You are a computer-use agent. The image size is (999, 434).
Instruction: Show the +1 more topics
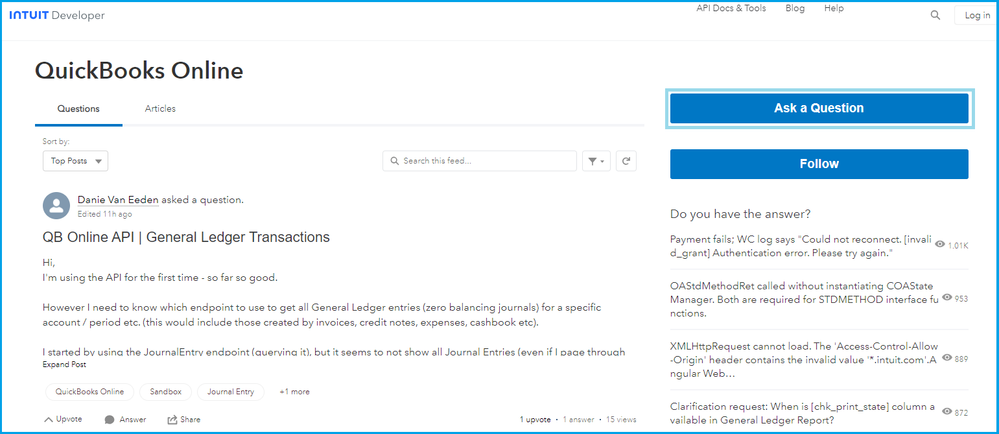point(294,392)
